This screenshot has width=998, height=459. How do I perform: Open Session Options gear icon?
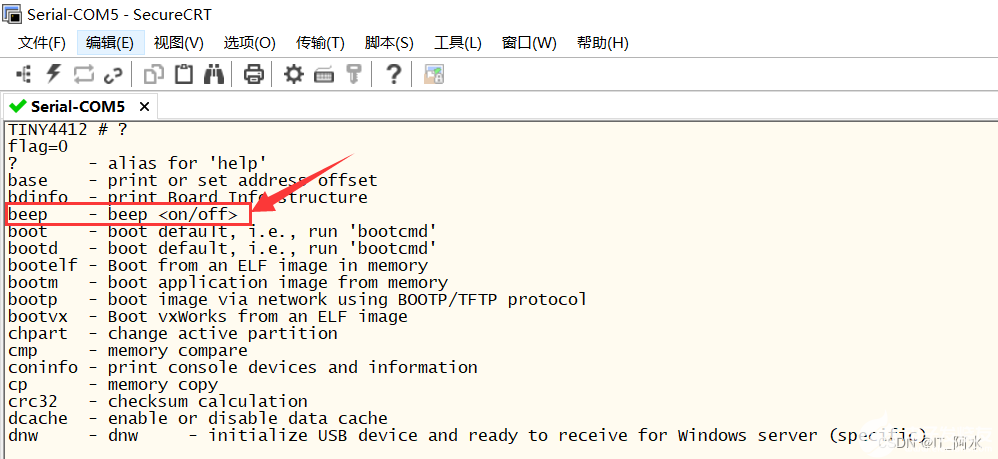(x=294, y=75)
